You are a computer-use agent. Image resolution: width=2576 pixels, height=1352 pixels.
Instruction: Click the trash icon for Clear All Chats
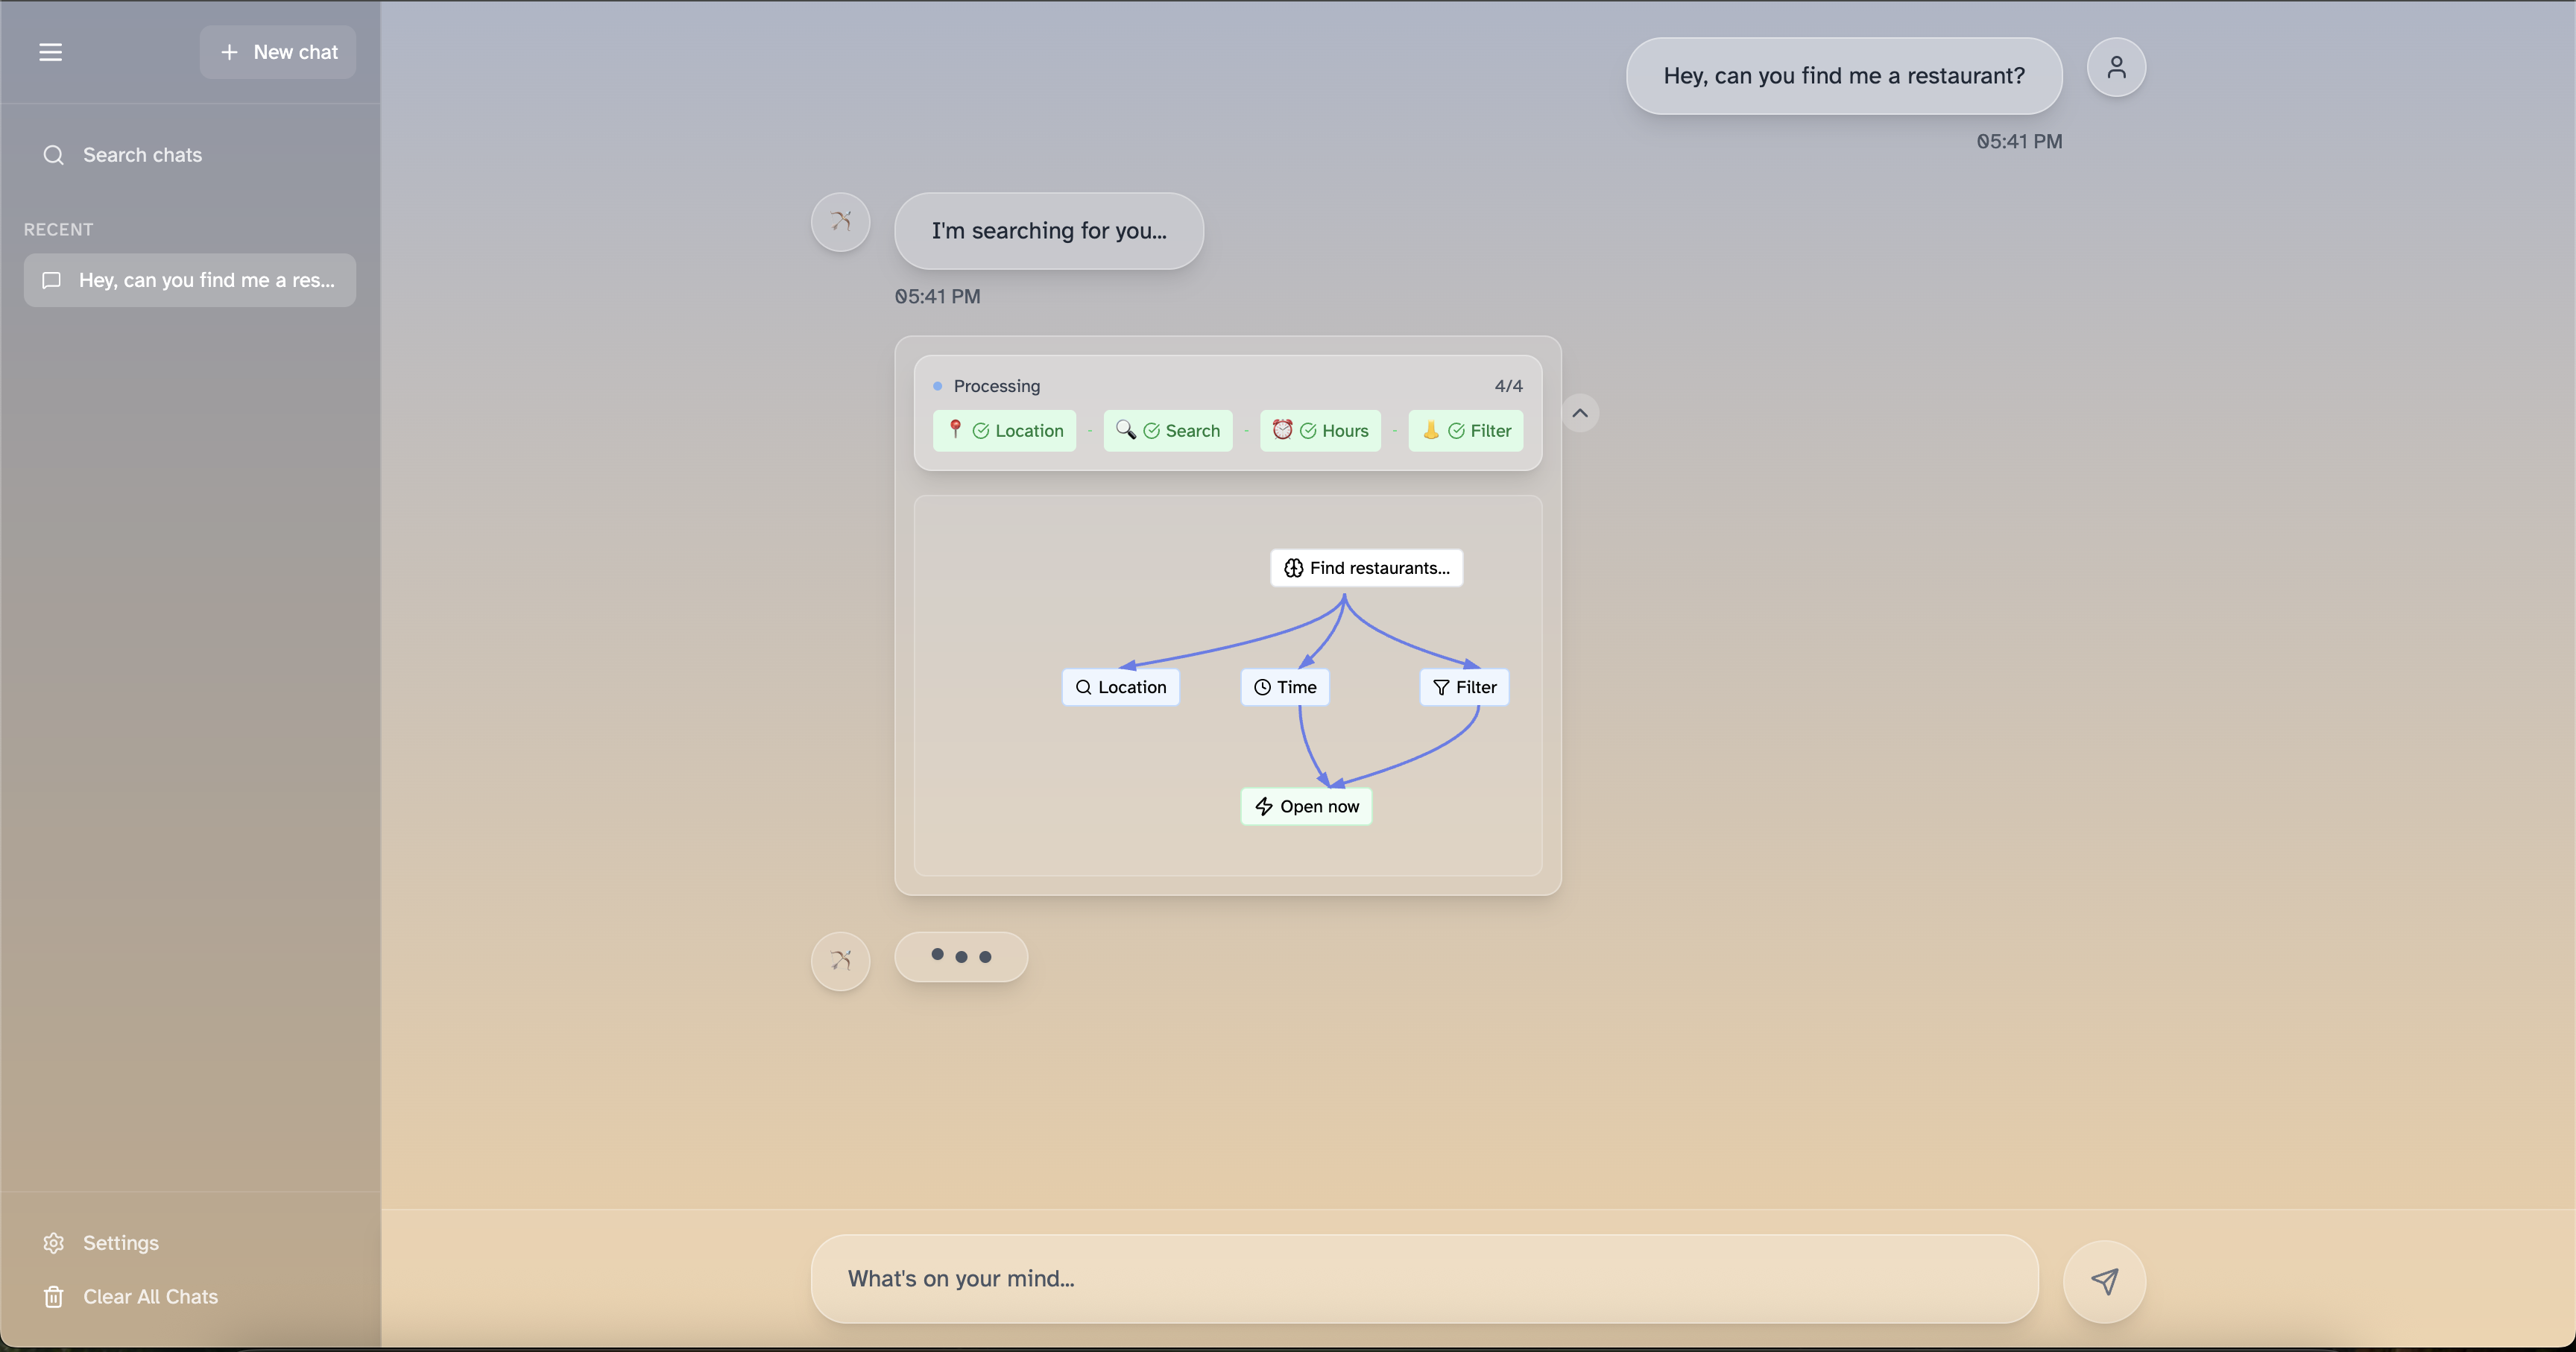pos(54,1296)
